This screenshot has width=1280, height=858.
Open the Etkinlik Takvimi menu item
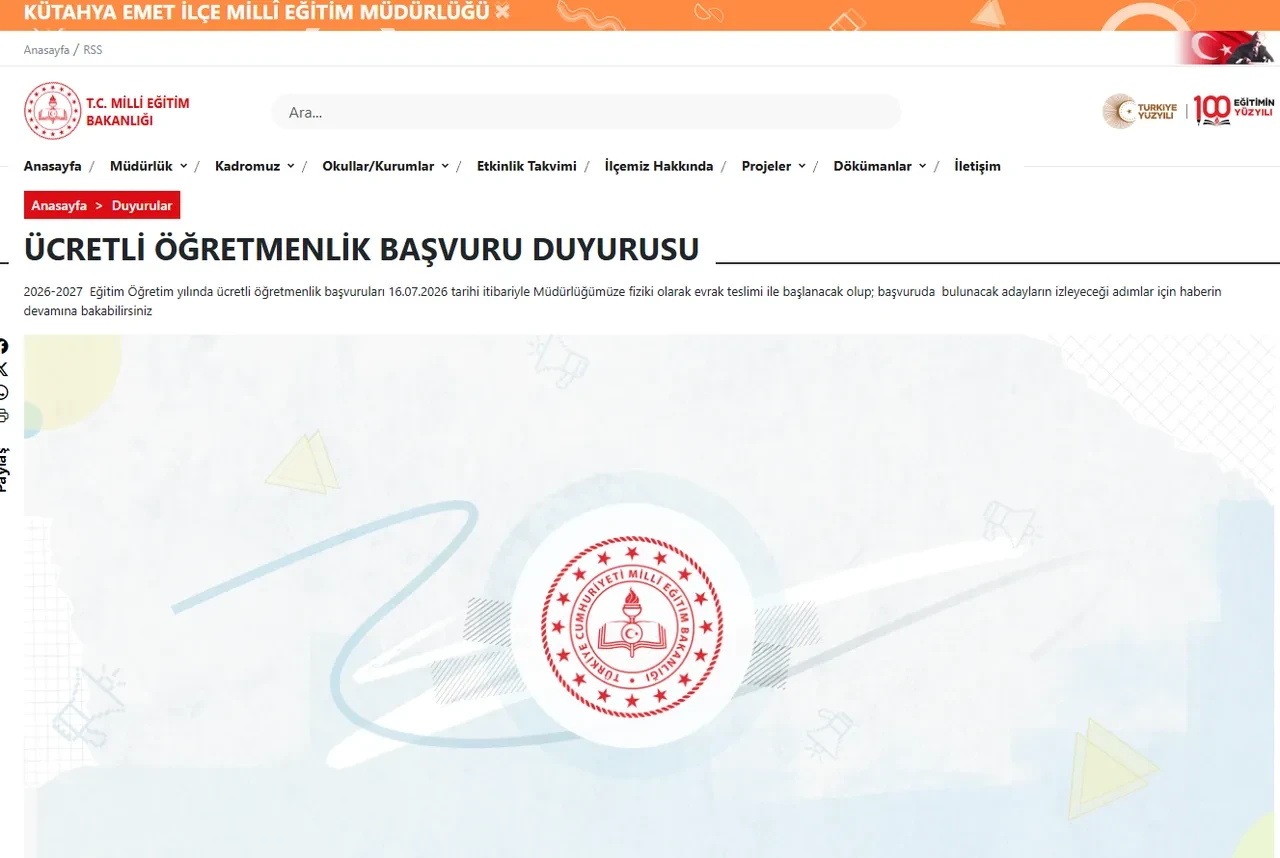point(527,166)
